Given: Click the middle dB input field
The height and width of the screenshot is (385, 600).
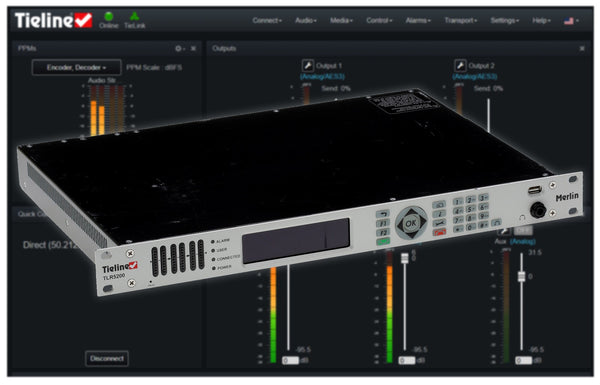Looking at the screenshot, I should [x=407, y=361].
